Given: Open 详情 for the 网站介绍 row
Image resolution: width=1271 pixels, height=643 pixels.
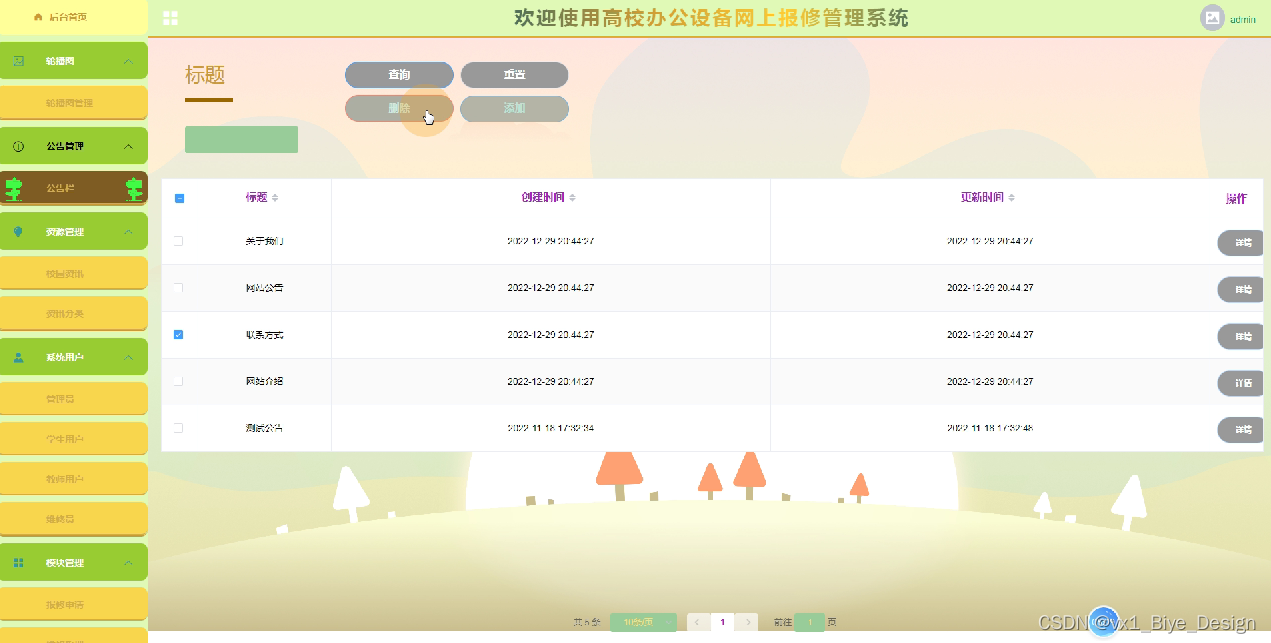Looking at the screenshot, I should [1241, 383].
